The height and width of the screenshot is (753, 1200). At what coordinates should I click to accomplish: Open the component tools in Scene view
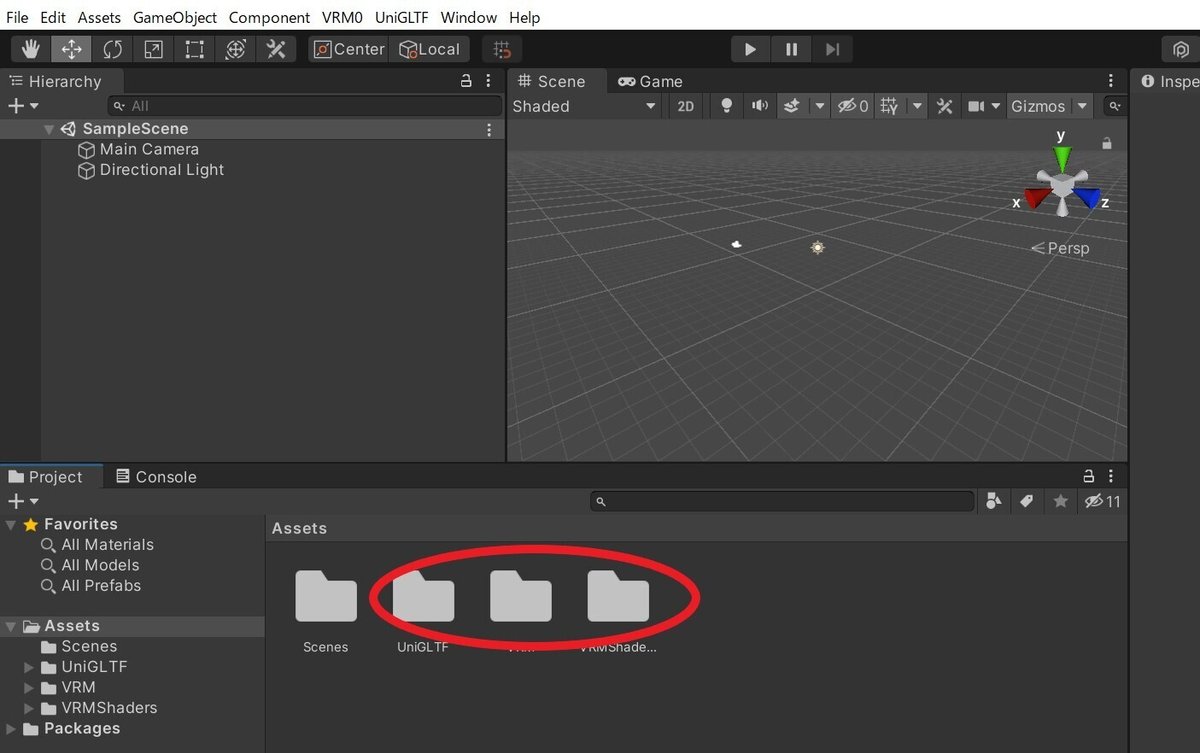944,106
